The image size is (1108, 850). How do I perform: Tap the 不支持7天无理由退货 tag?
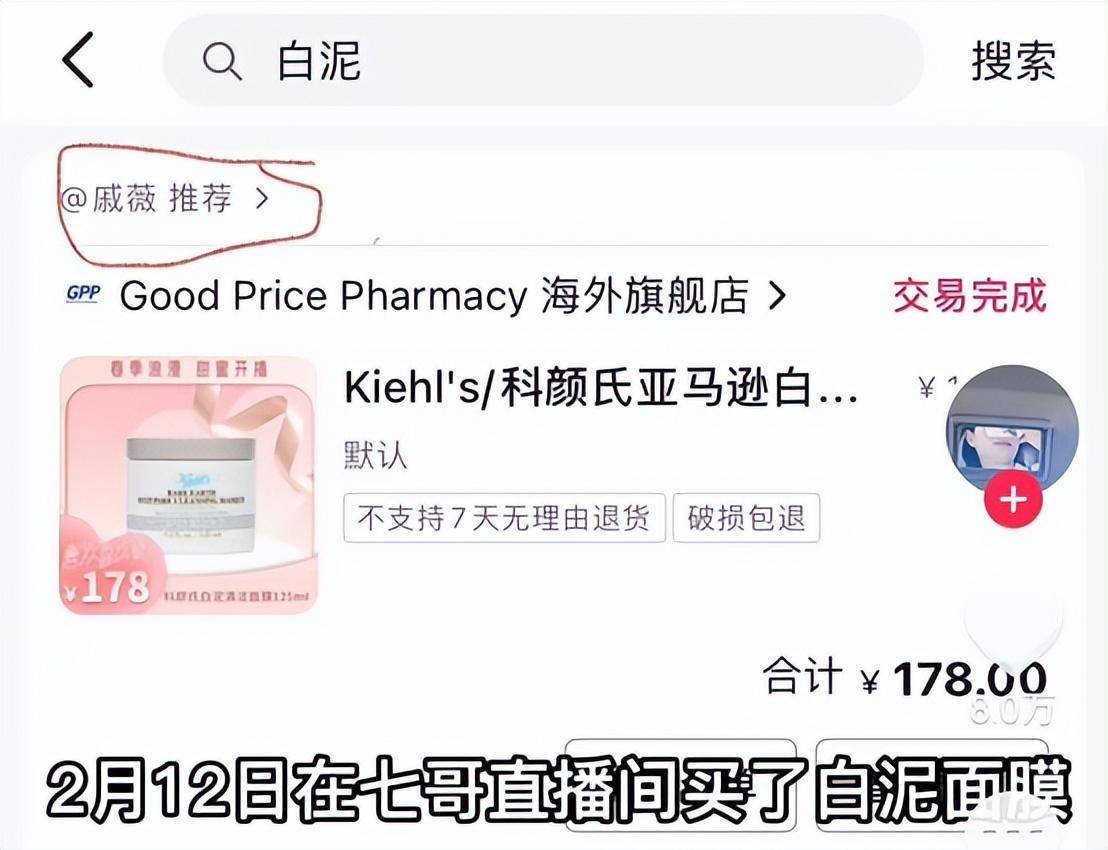(505, 518)
